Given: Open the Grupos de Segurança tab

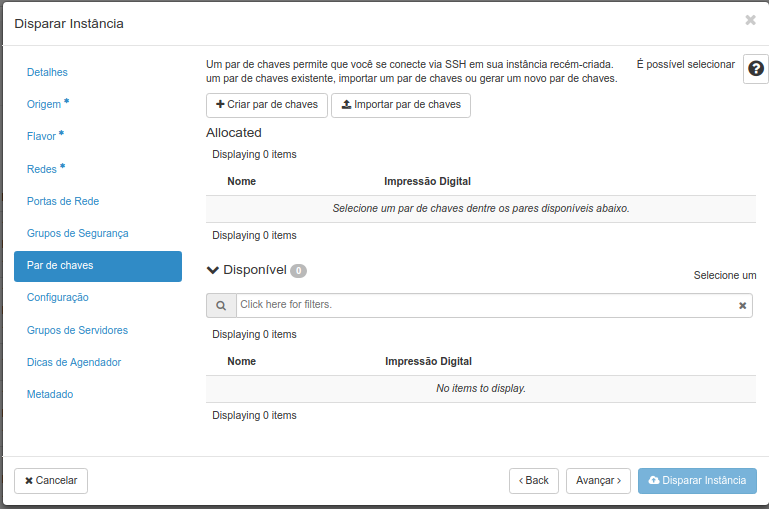Looking at the screenshot, I should [x=77, y=233].
